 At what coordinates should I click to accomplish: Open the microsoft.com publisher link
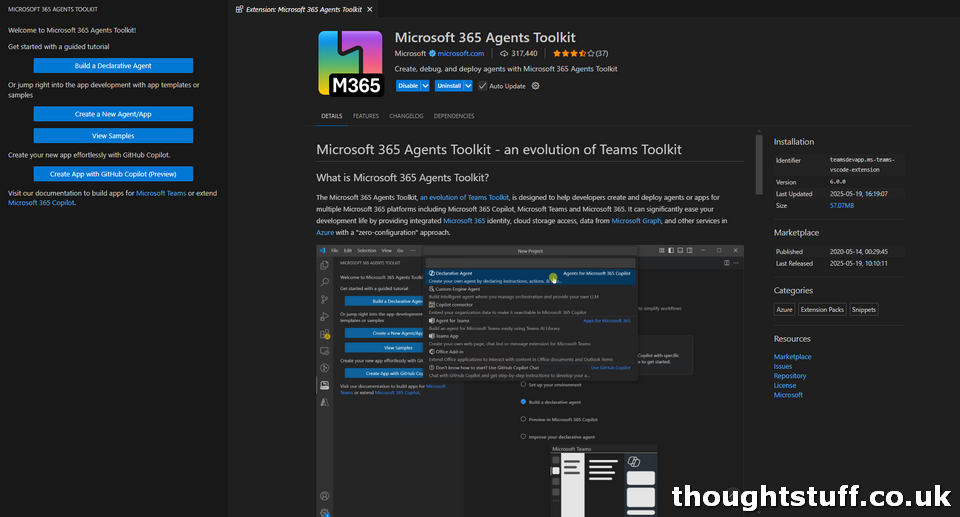[x=460, y=53]
